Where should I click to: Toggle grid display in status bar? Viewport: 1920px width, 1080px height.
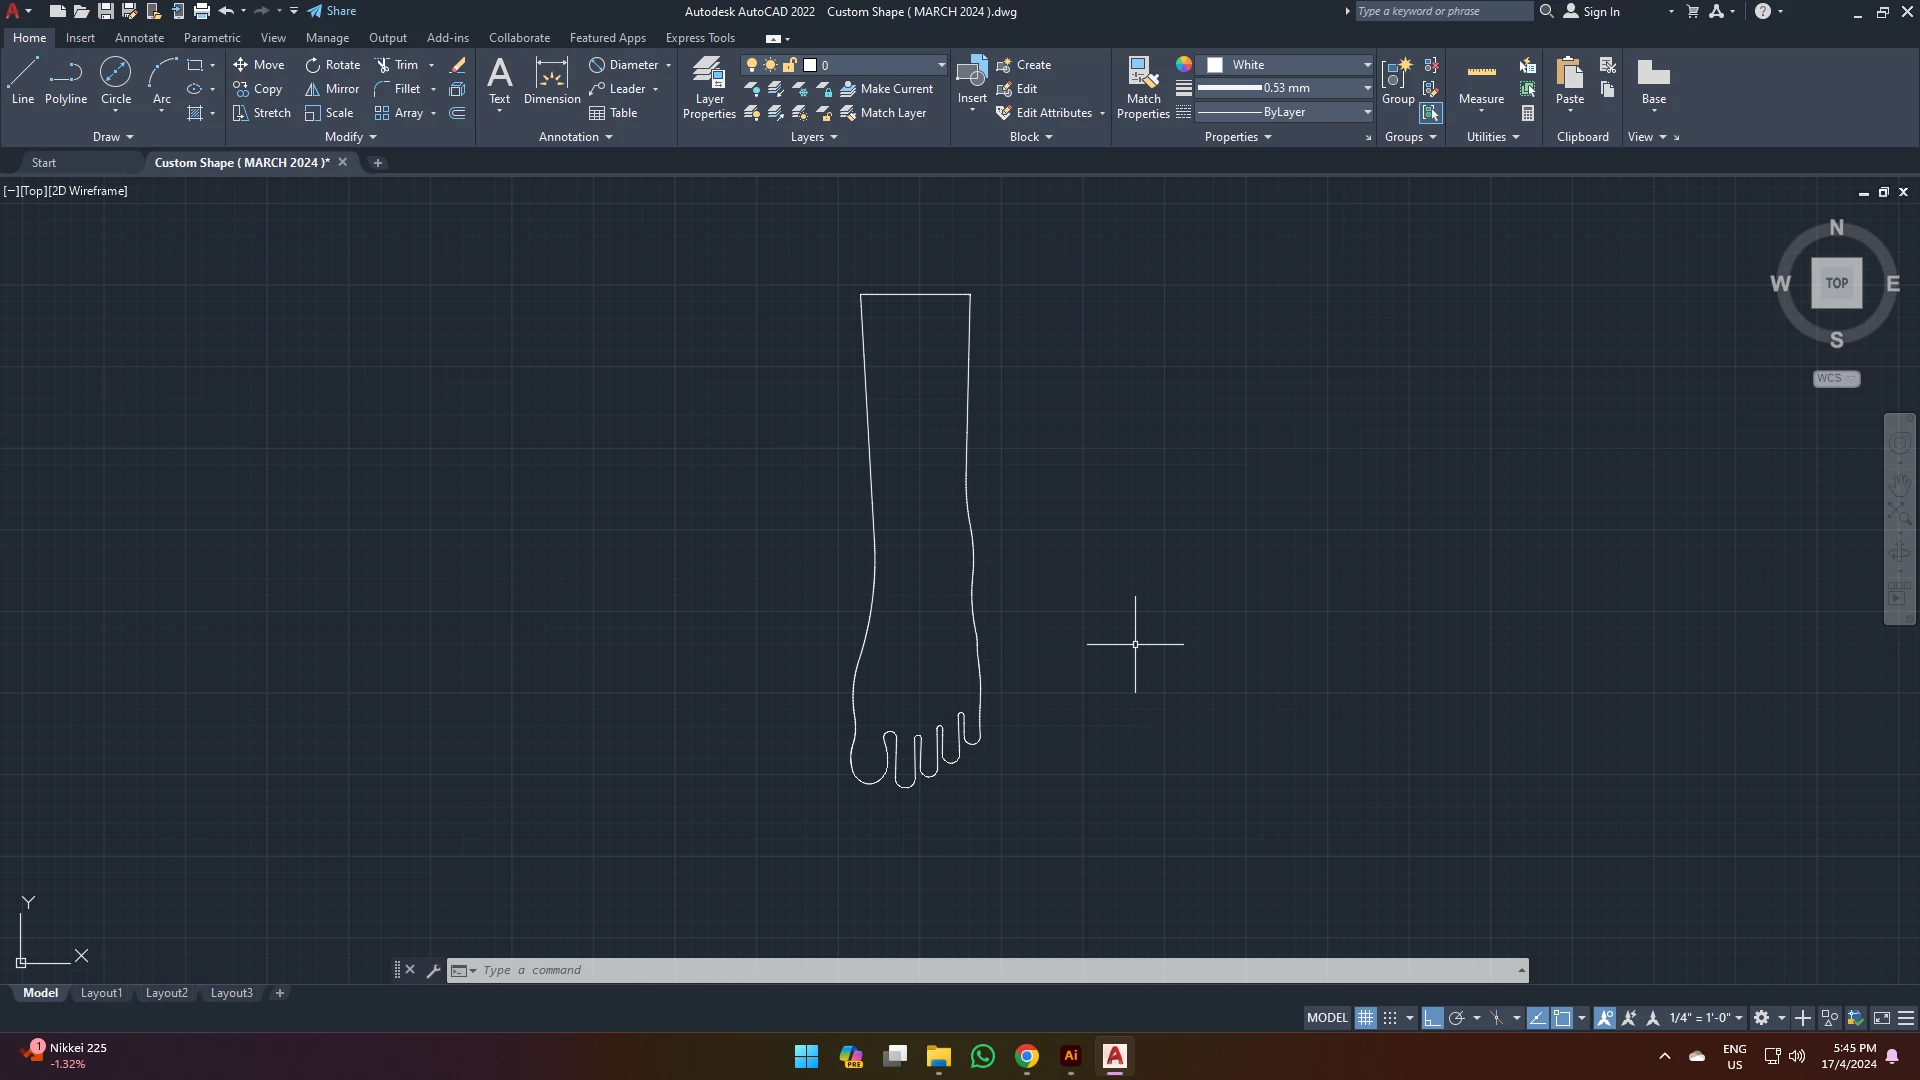coord(1365,1018)
